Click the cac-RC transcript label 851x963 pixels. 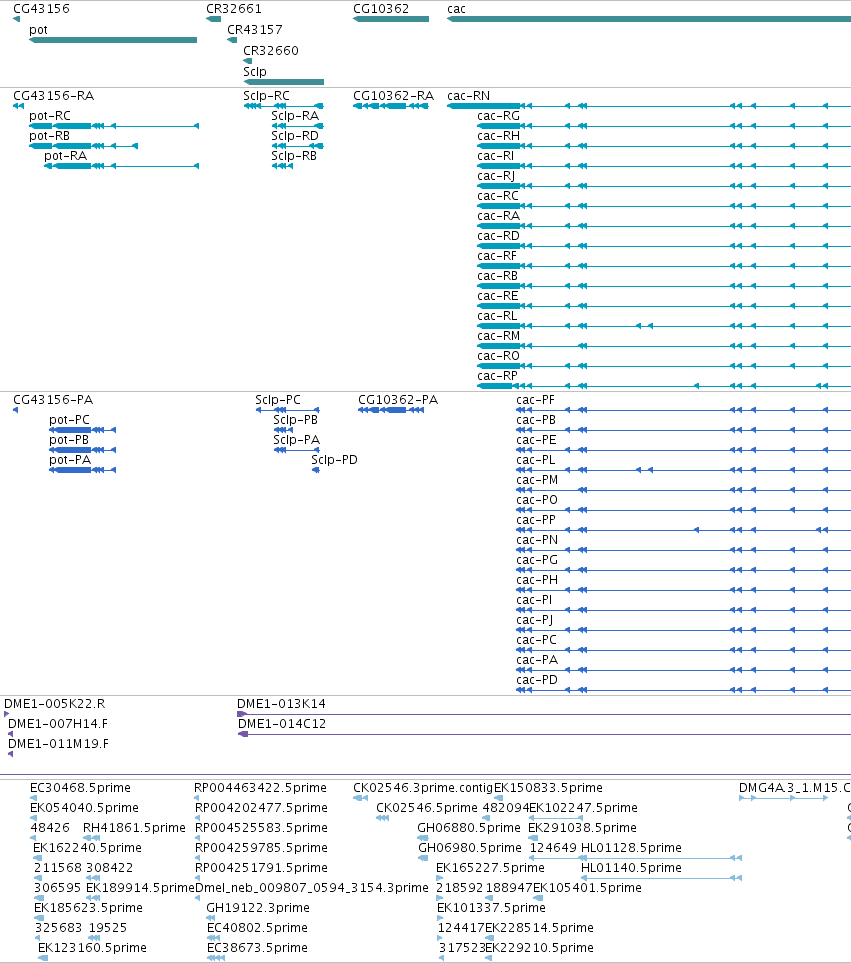point(498,196)
